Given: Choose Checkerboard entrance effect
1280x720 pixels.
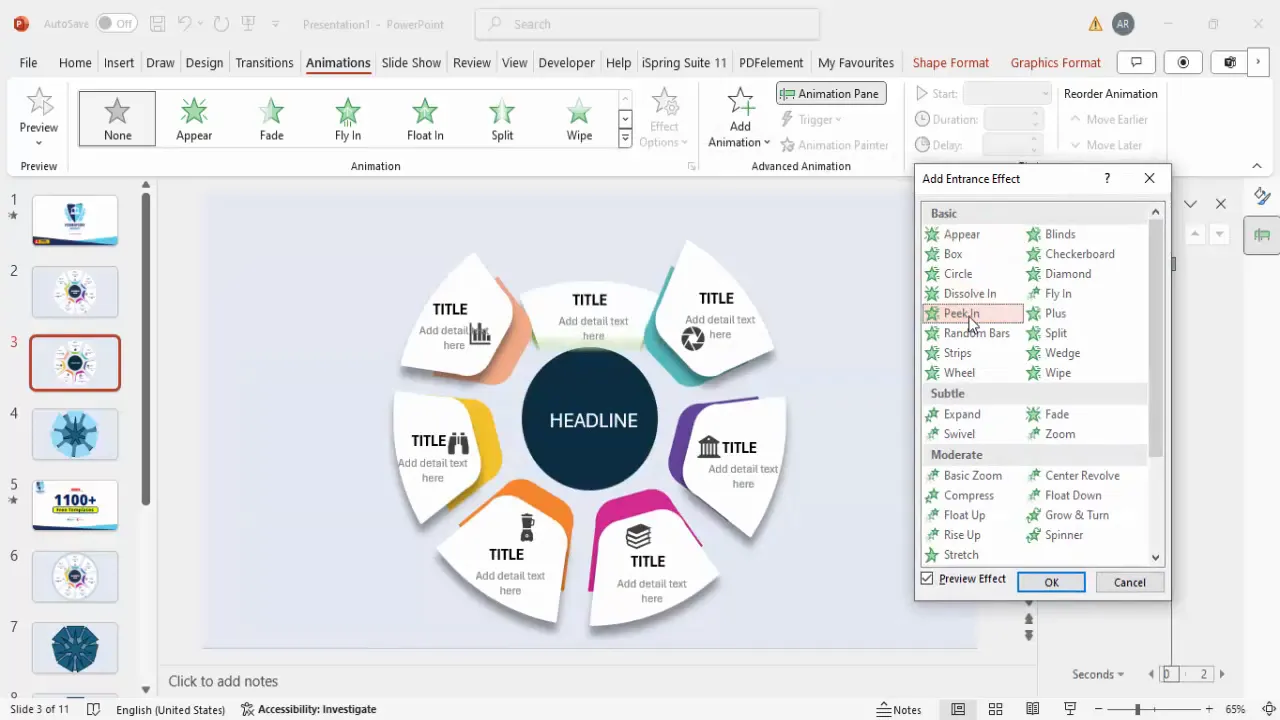Looking at the screenshot, I should click(x=1070, y=254).
